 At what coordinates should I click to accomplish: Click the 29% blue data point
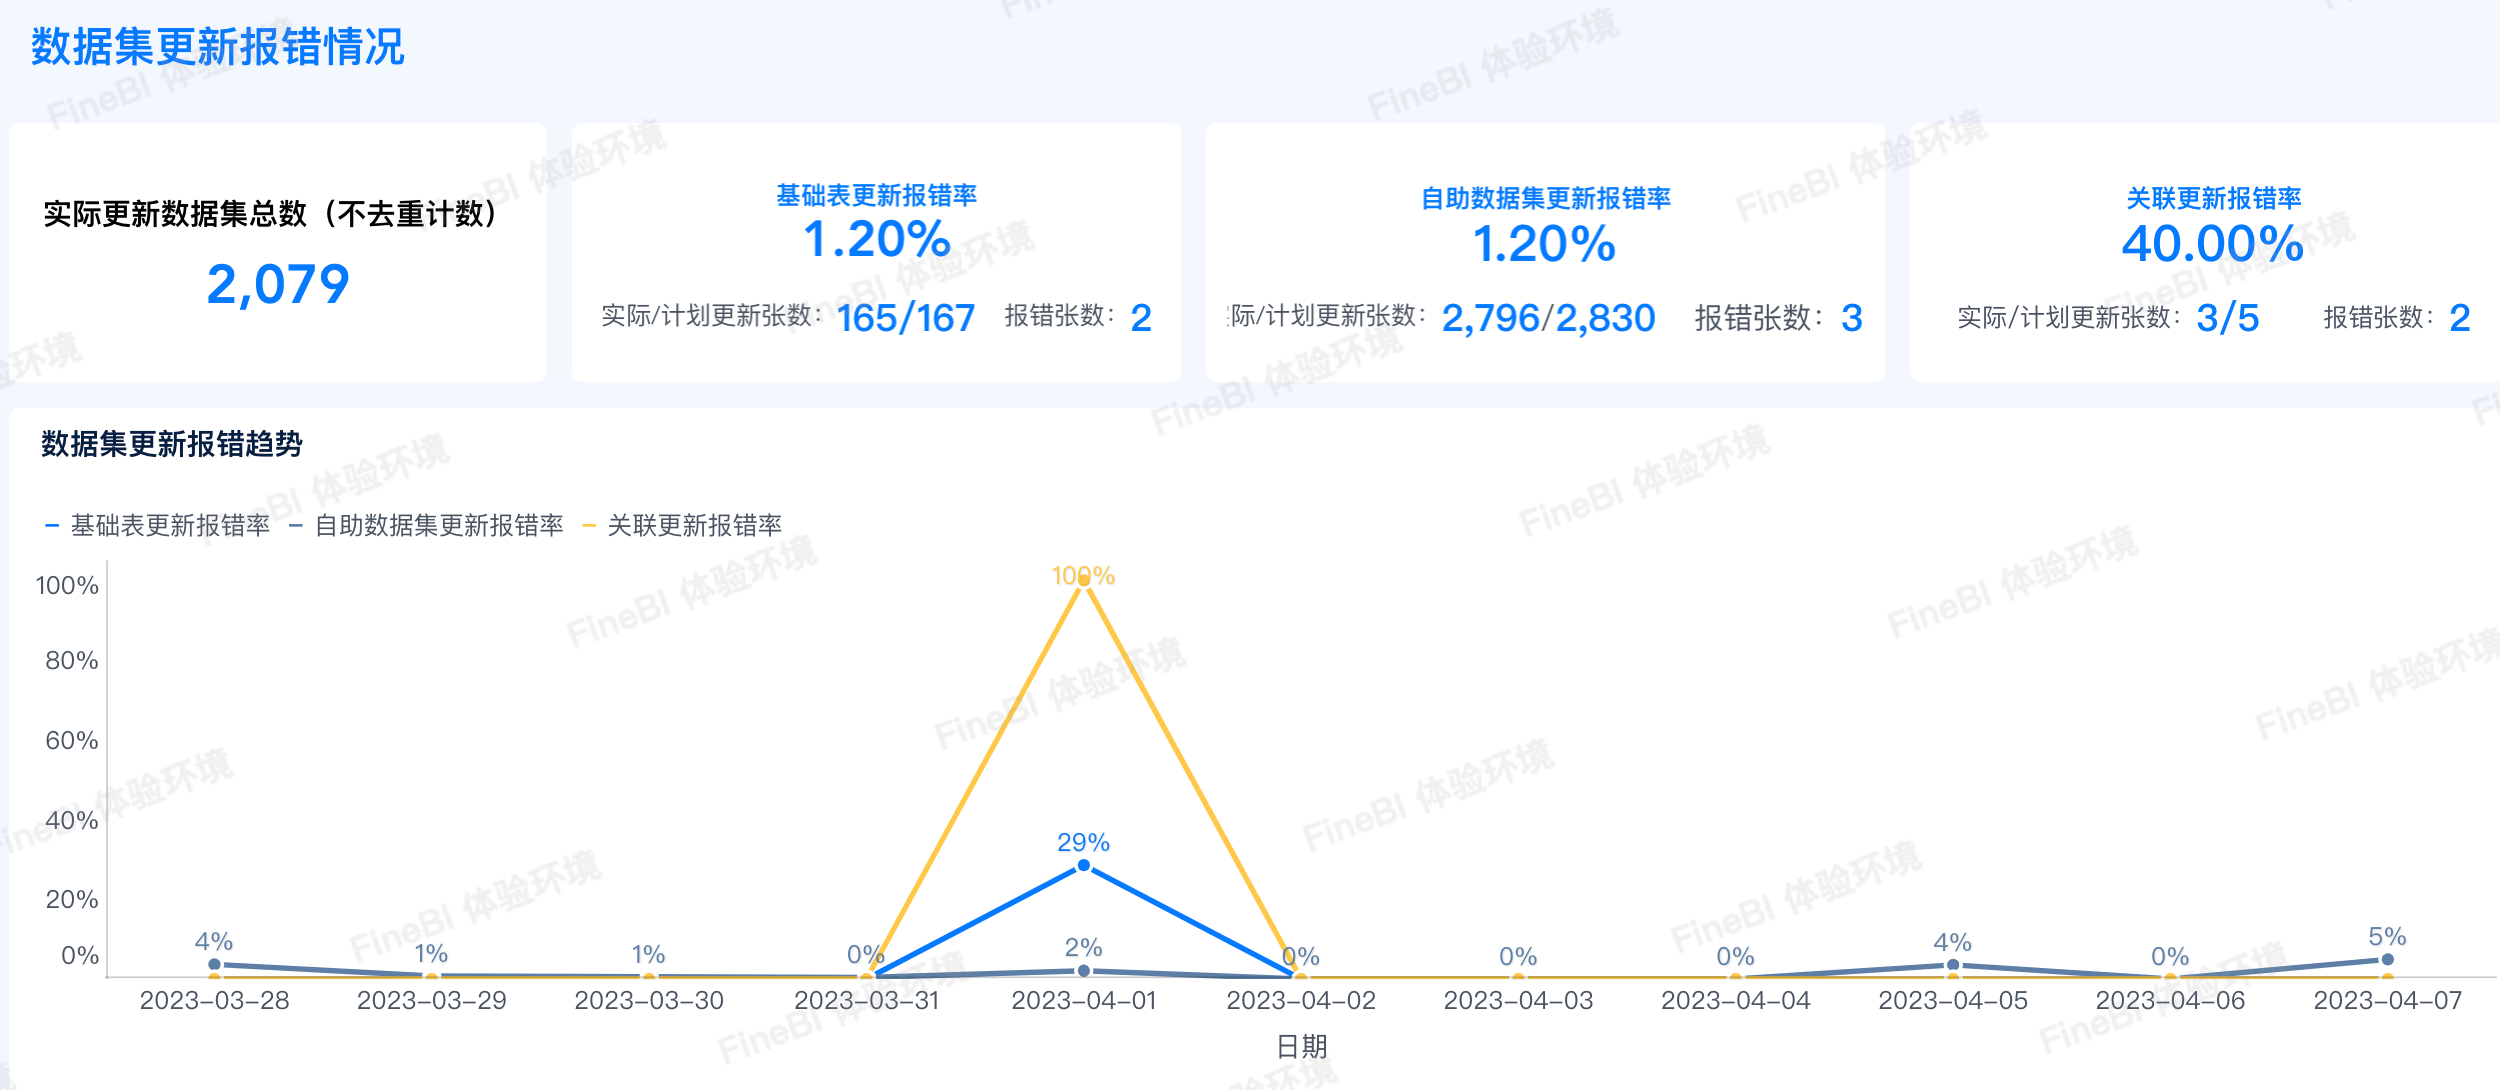pos(1083,865)
